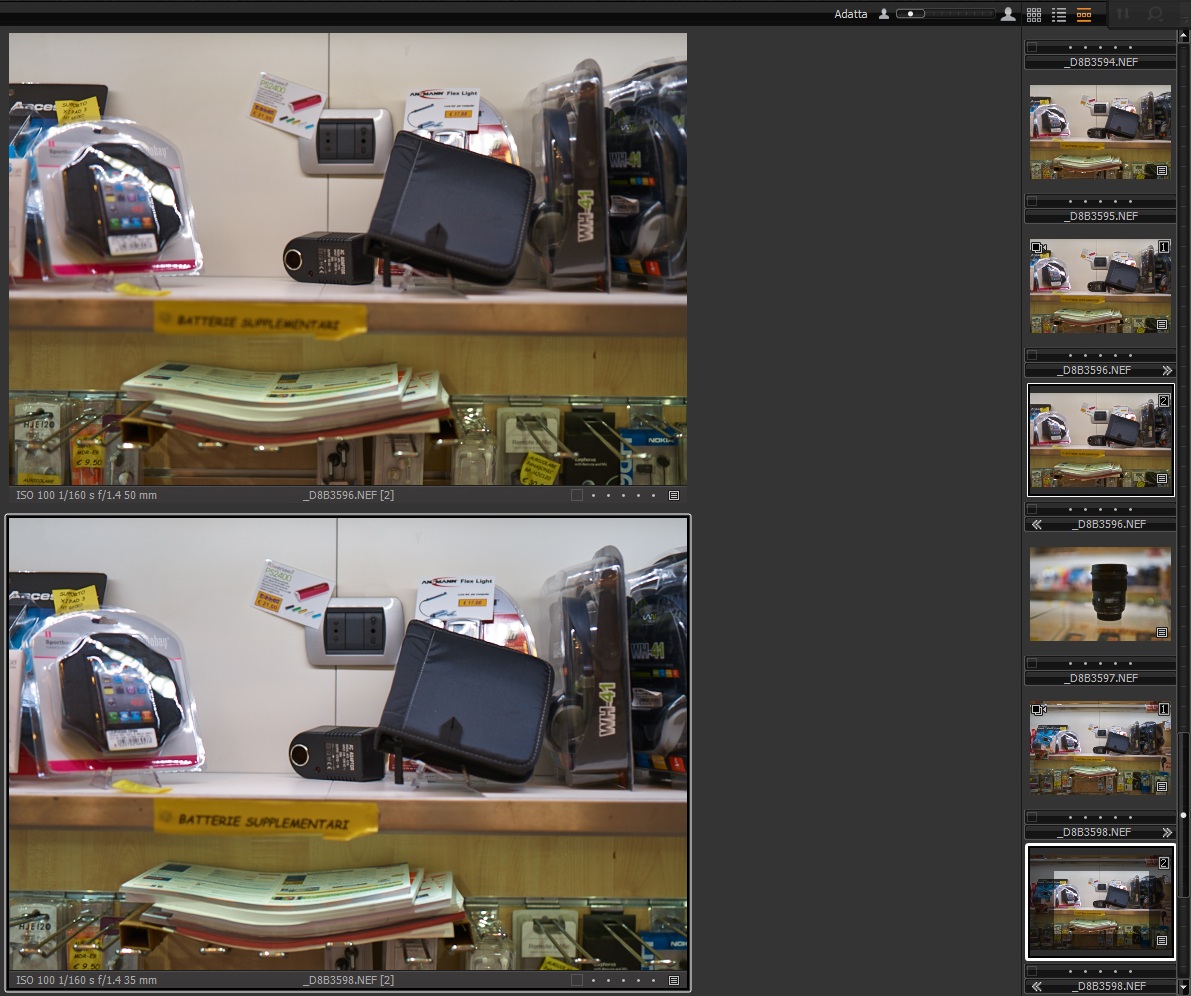The width and height of the screenshot is (1191, 996).
Task: Expand variants with arrows beside _D8B3596.NEF
Action: pos(1166,370)
